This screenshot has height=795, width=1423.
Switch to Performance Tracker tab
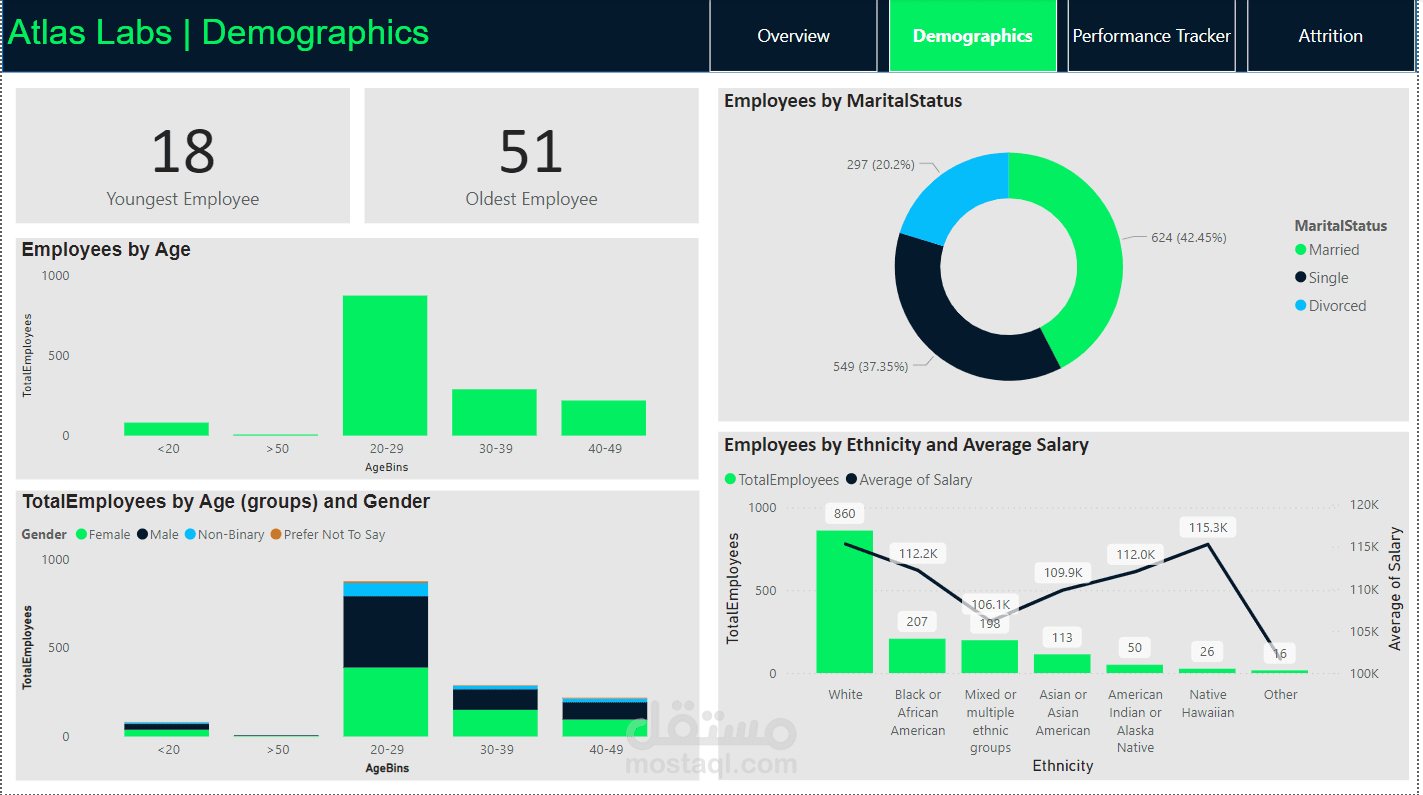tap(1151, 36)
